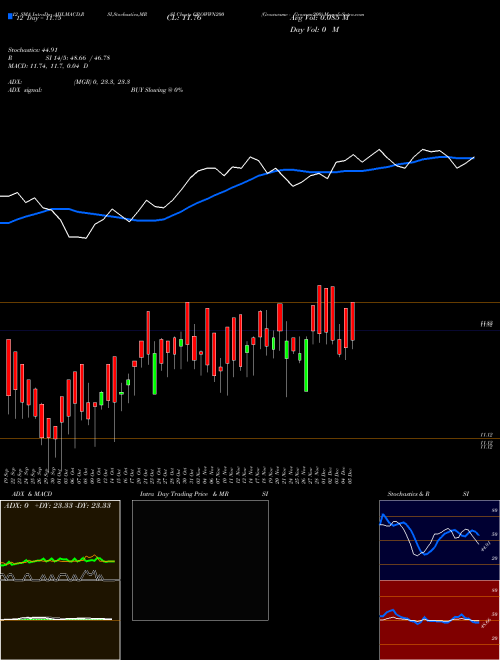
Task: Click the 'CL: 11.76' closing value
Action: [184, 19]
